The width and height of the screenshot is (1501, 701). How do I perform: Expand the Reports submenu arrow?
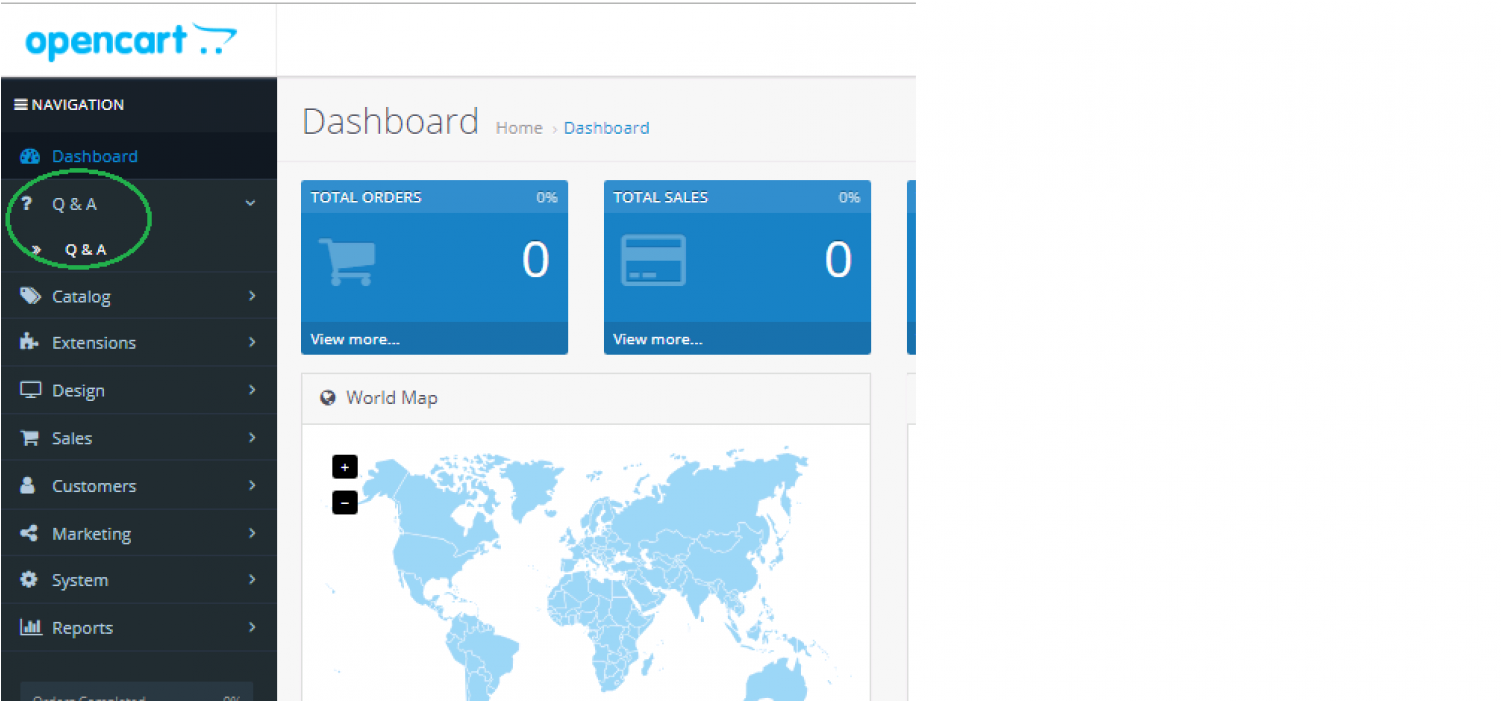(x=252, y=628)
